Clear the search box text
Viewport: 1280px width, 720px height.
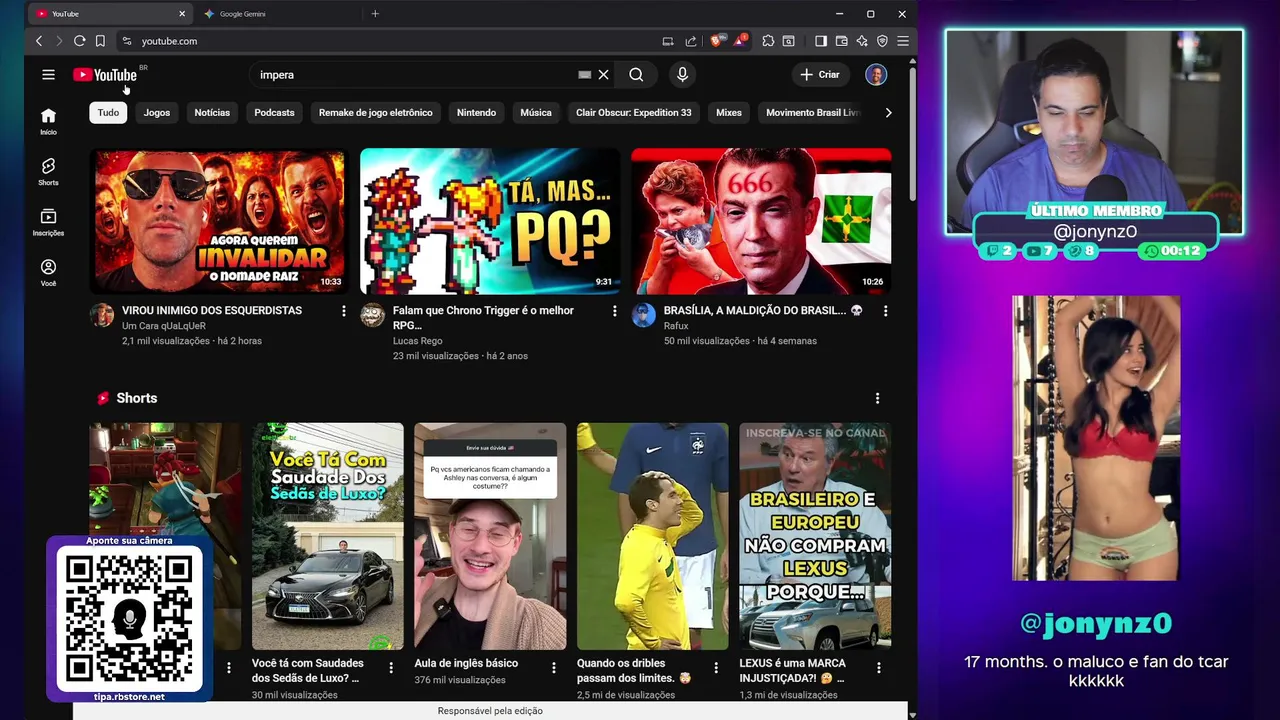pyautogui.click(x=603, y=75)
